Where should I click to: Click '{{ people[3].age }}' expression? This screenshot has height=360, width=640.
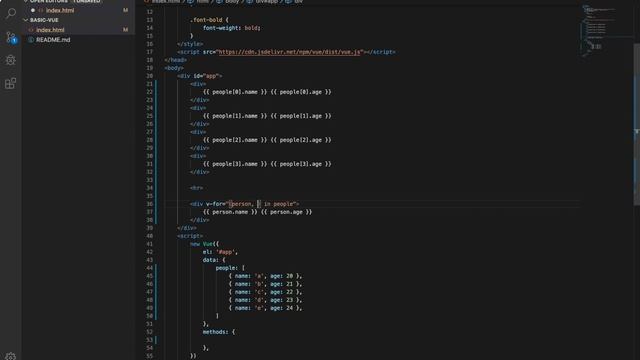pyautogui.click(x=301, y=164)
